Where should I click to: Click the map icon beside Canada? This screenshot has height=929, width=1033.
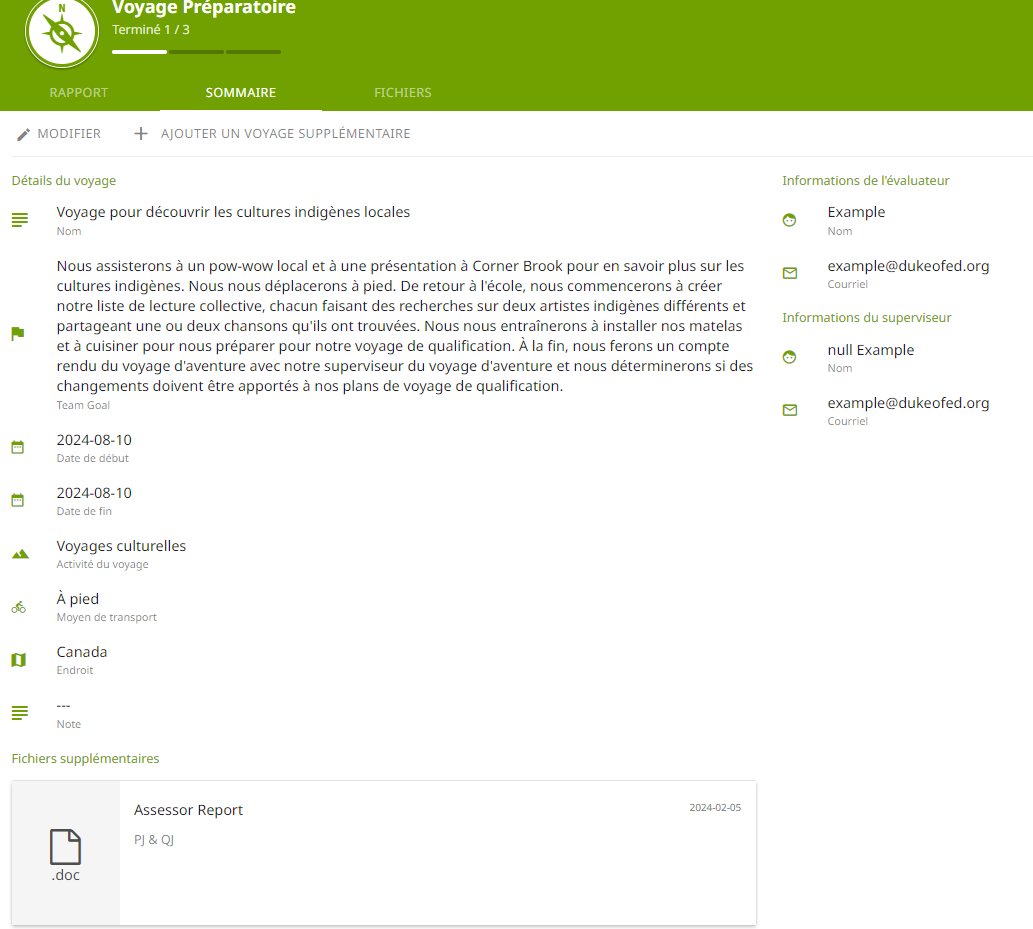[18, 660]
